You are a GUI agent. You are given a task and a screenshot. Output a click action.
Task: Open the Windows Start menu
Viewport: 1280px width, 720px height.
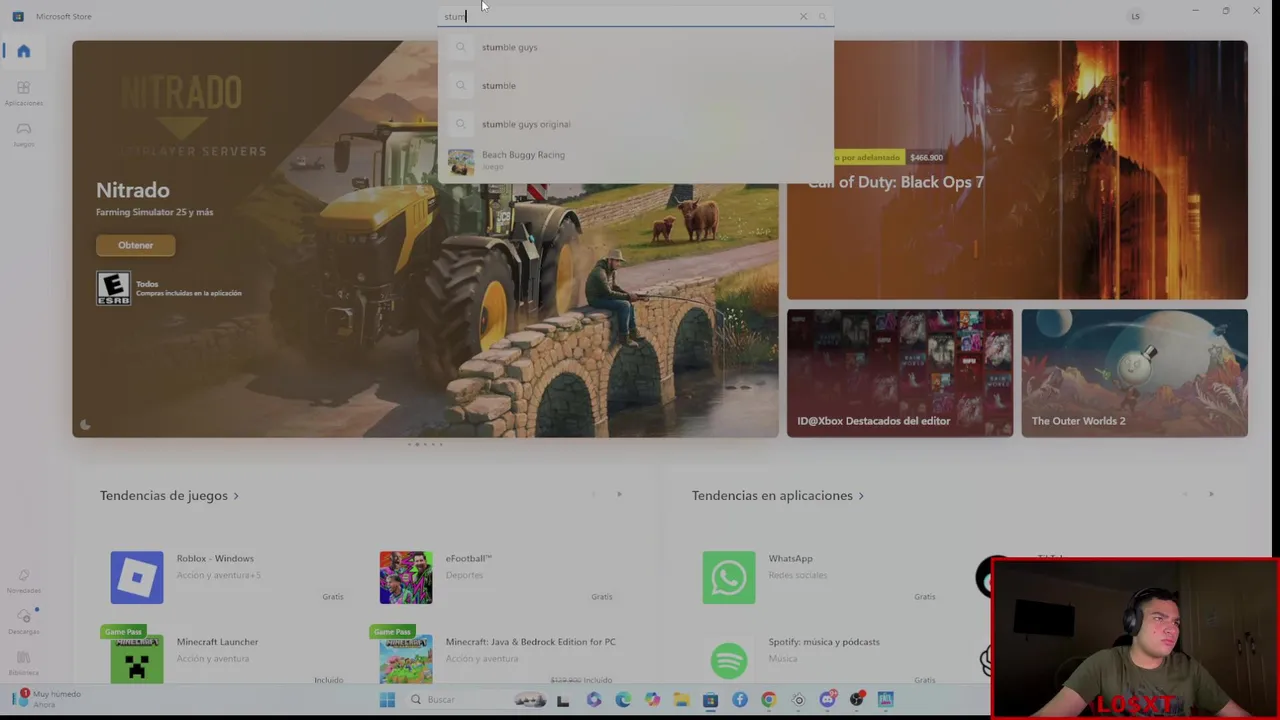pyautogui.click(x=387, y=700)
